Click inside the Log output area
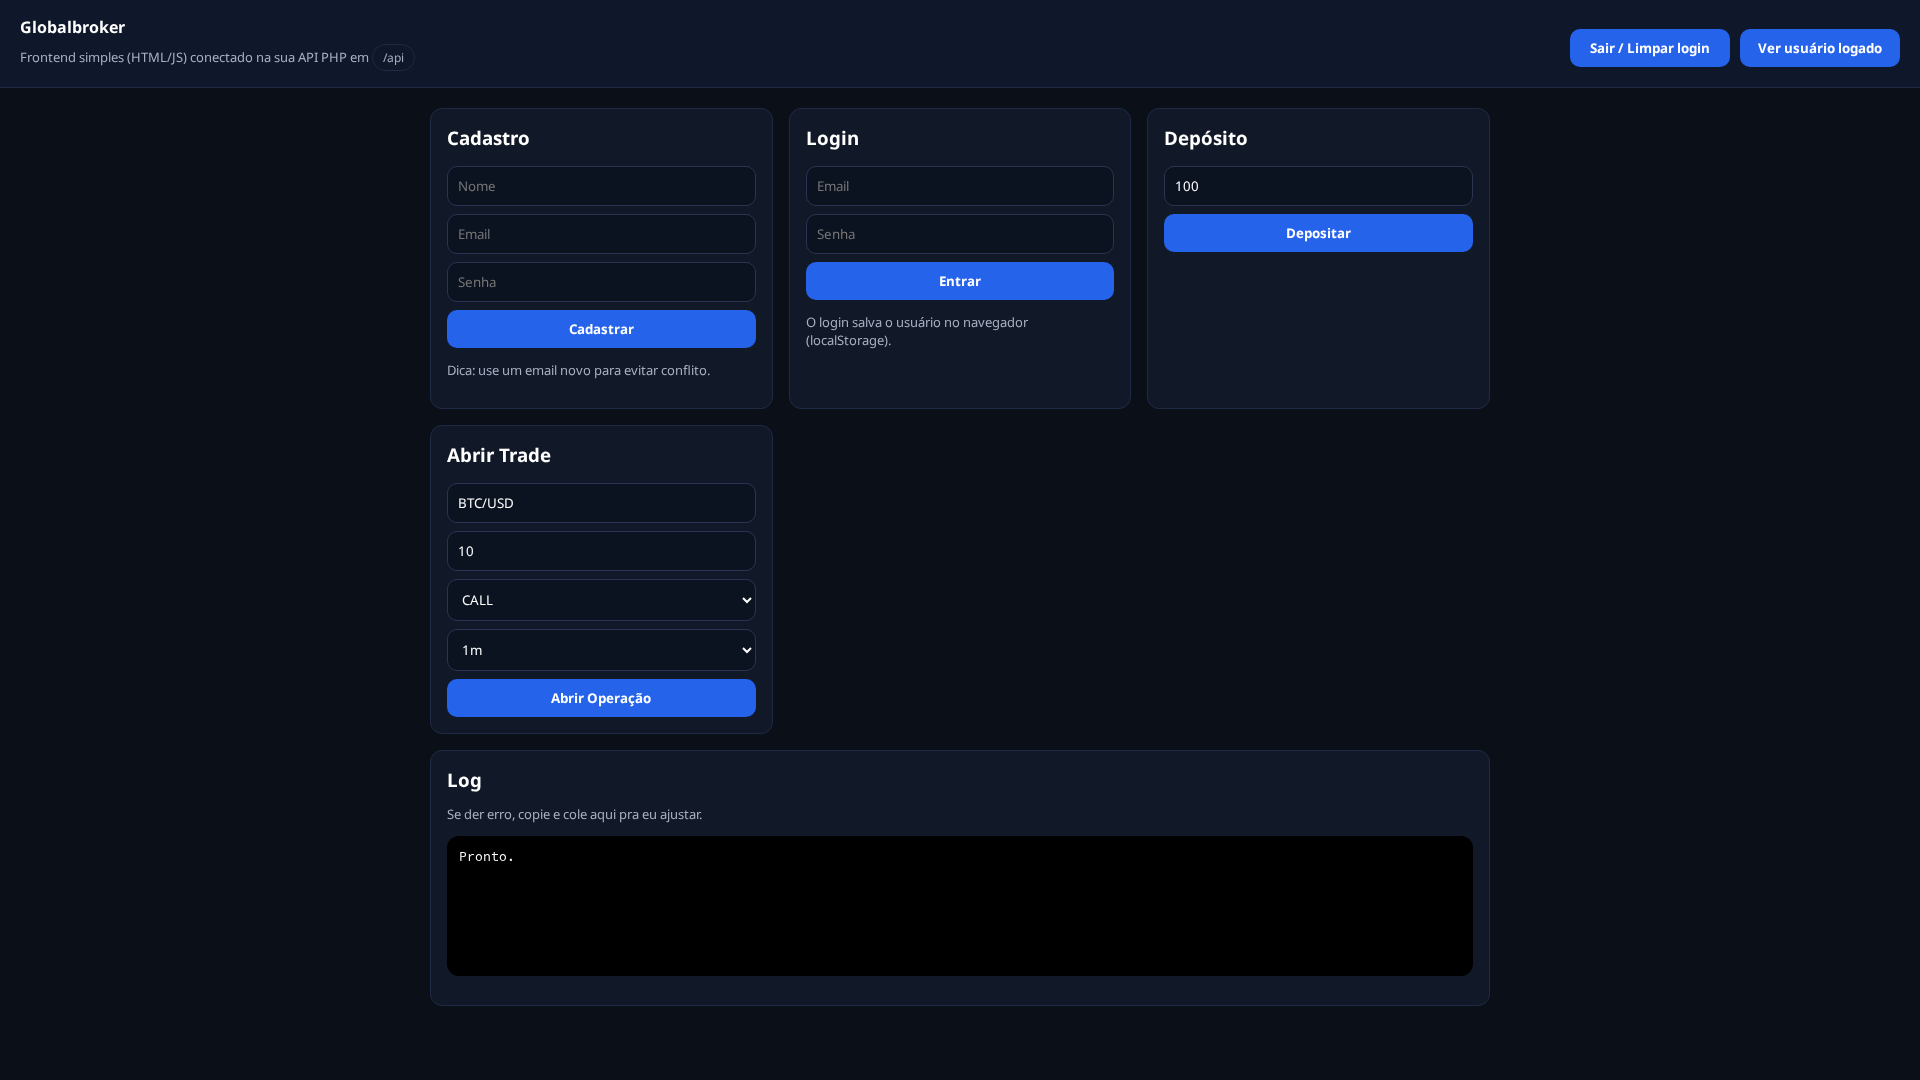Screen dimensions: 1920x1080 959,905
